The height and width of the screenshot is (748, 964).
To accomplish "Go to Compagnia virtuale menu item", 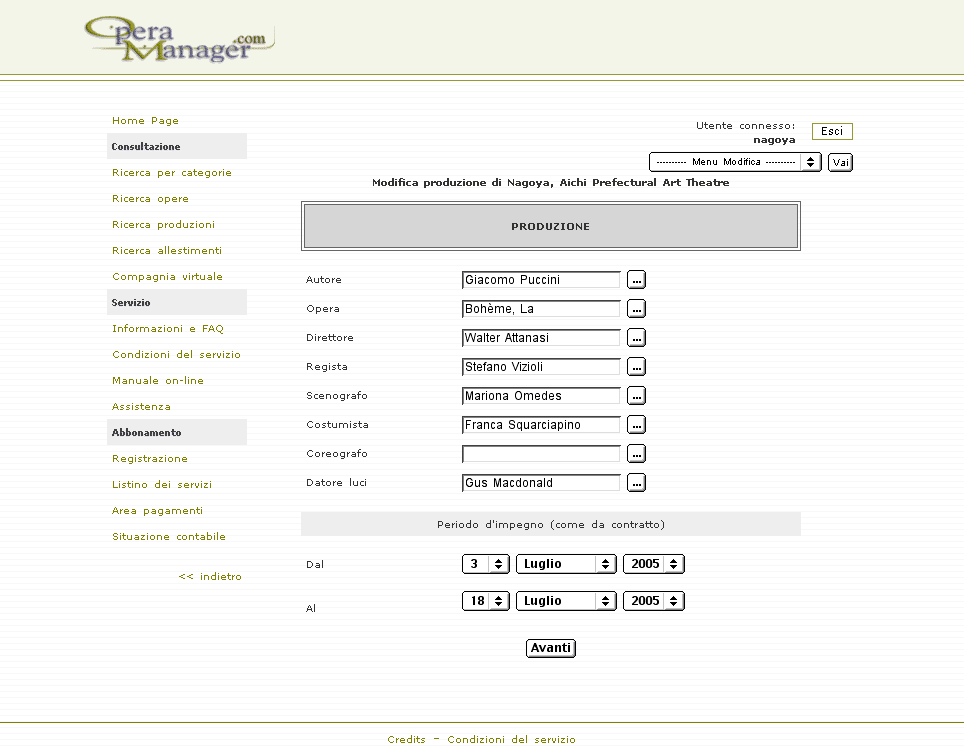I will click(167, 277).
